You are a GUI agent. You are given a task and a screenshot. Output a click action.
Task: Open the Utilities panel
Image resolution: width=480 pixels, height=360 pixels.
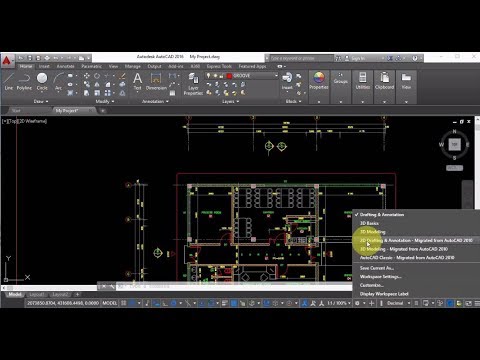pyautogui.click(x=363, y=87)
